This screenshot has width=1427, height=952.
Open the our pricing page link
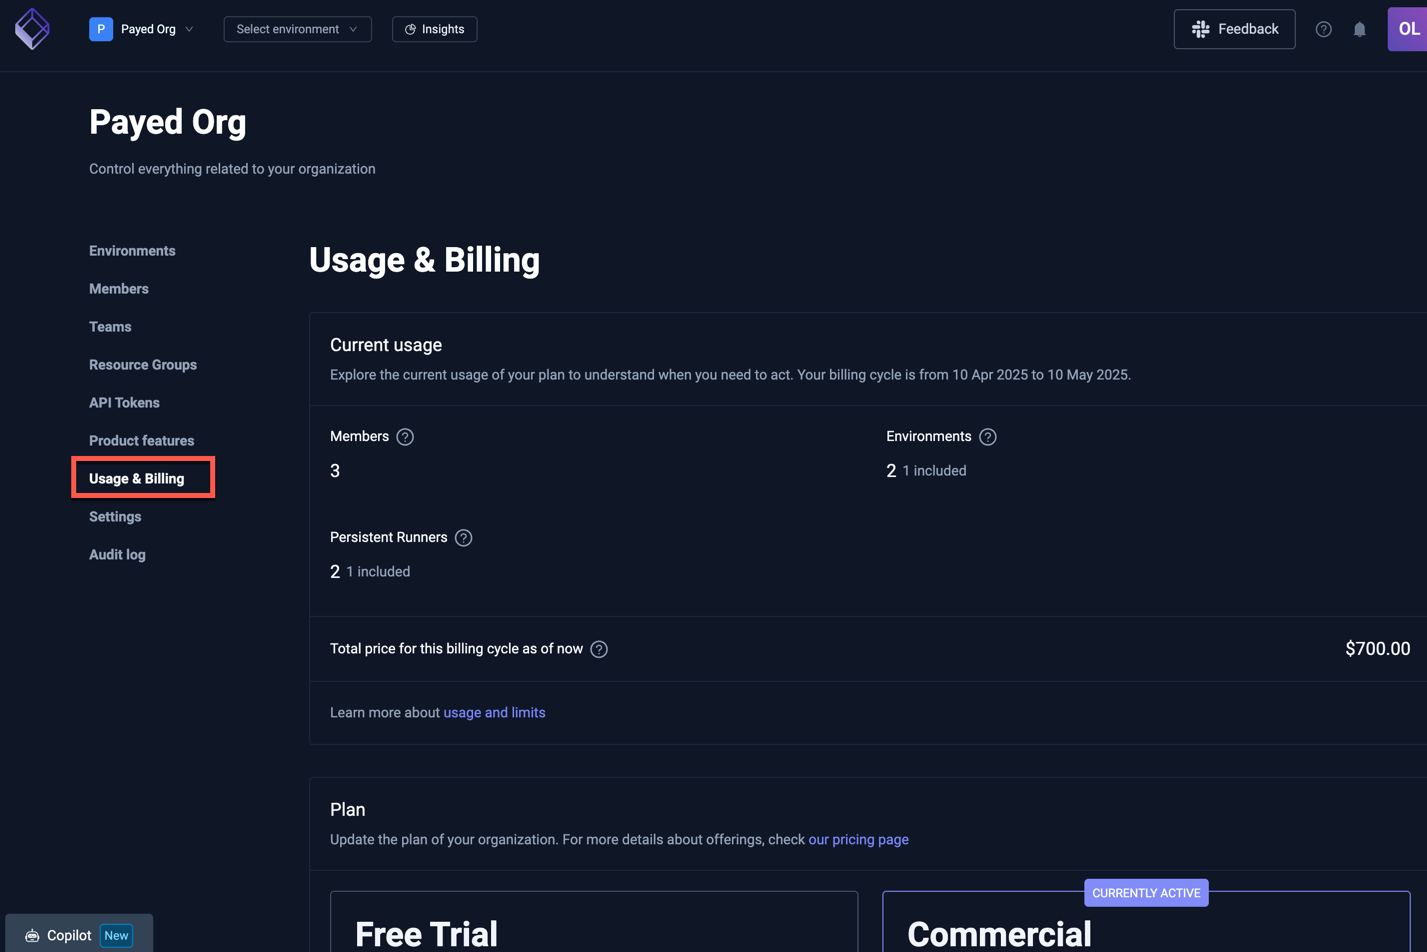(x=858, y=840)
